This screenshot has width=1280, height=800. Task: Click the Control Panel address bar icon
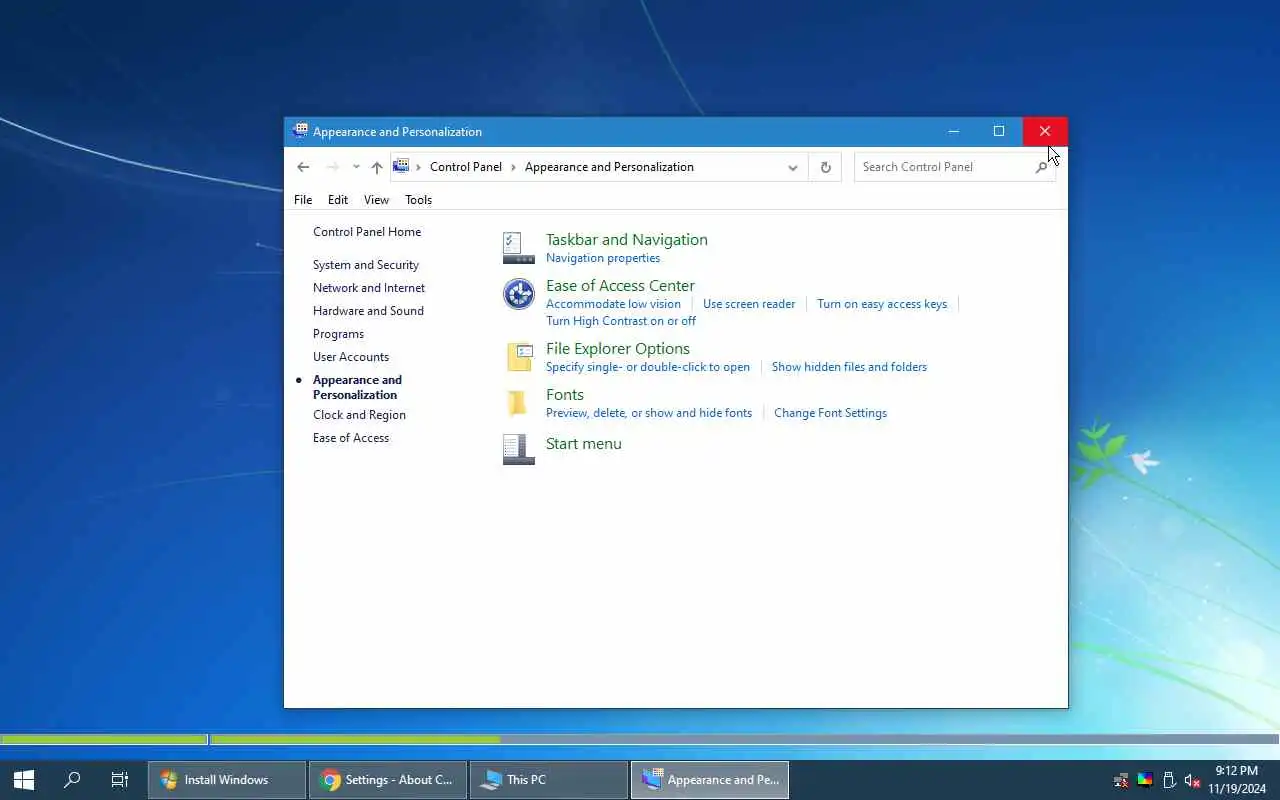tap(401, 166)
